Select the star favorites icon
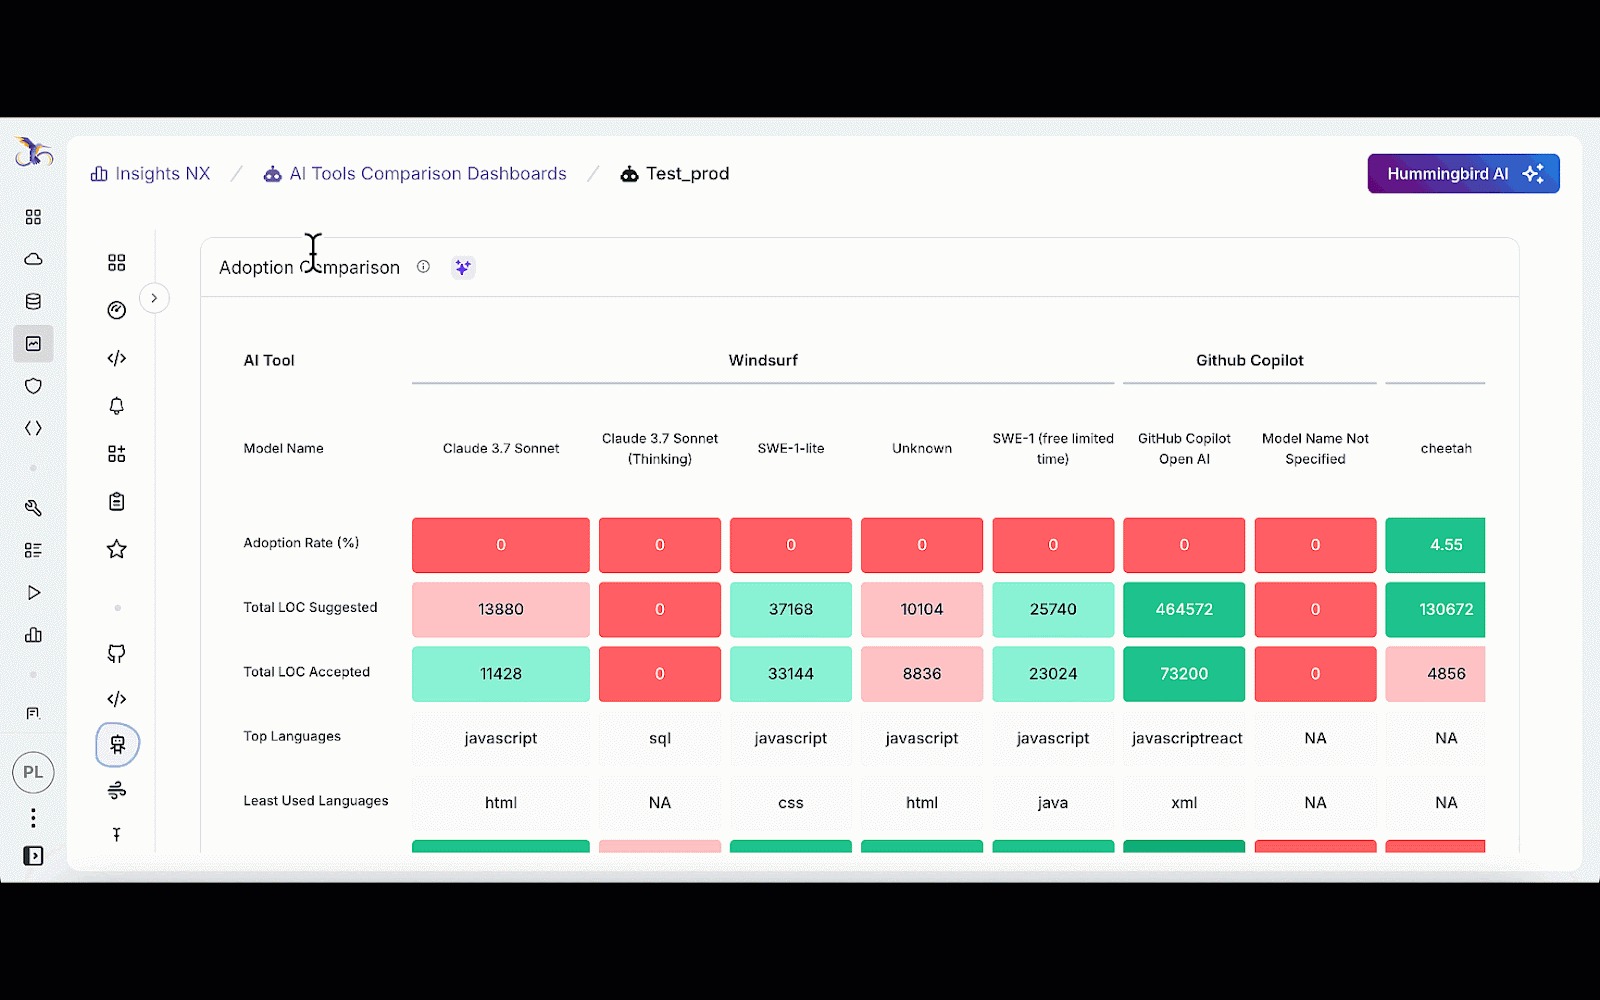The height and width of the screenshot is (1000, 1600). [117, 549]
